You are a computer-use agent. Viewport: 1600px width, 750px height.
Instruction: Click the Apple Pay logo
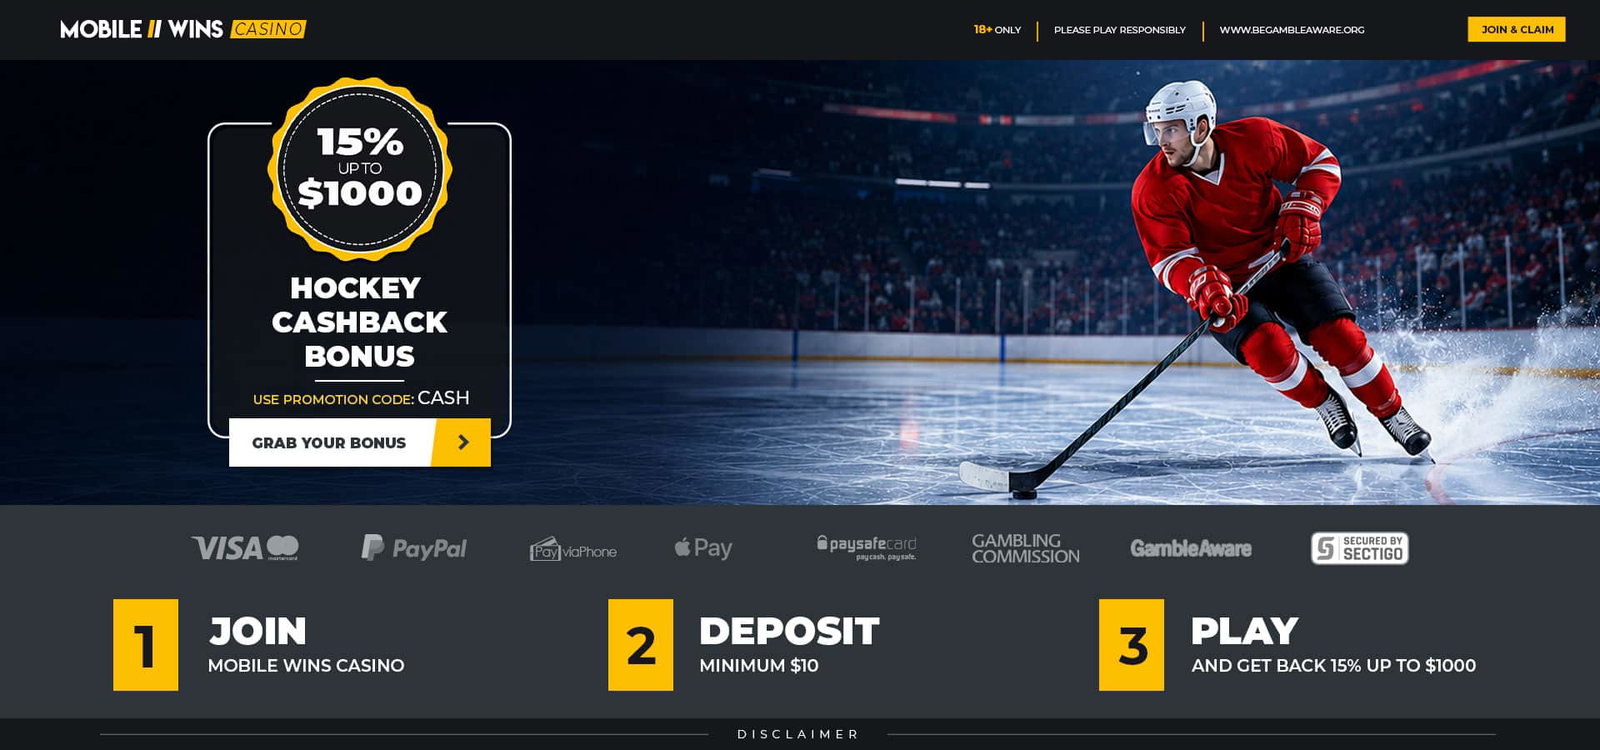pyautogui.click(x=703, y=548)
